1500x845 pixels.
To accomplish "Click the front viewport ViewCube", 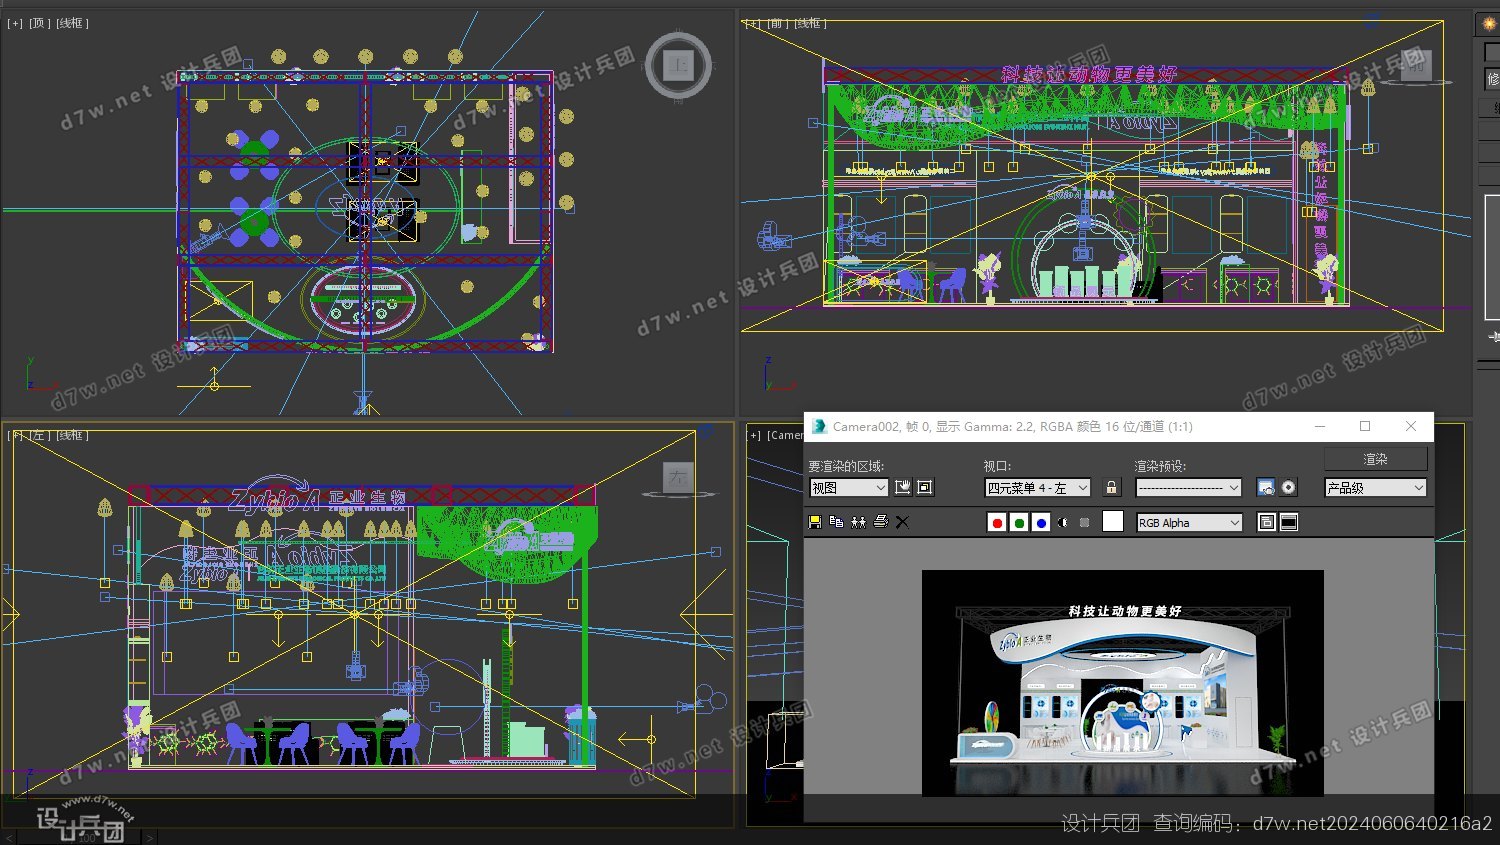I will [1415, 64].
